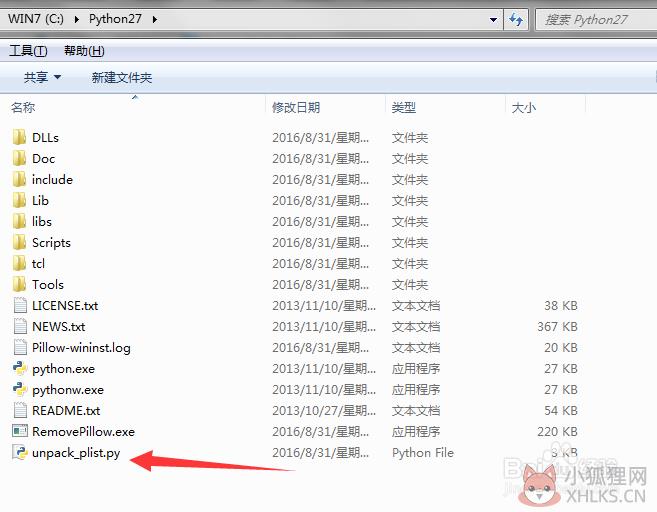Click the 54 KB size of README.txt
The height and width of the screenshot is (512, 657).
pos(561,411)
